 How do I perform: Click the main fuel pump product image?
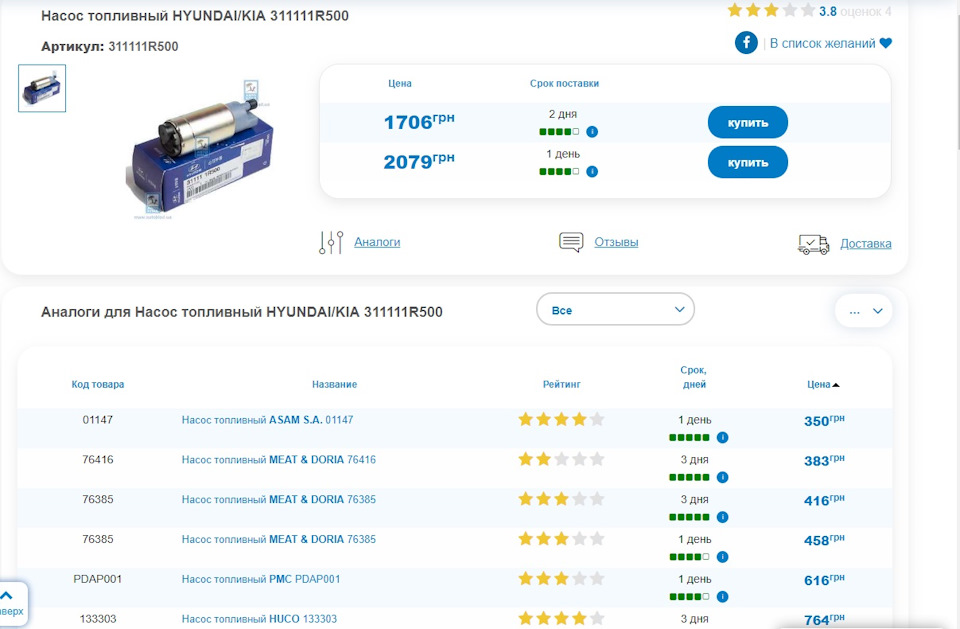[x=201, y=150]
